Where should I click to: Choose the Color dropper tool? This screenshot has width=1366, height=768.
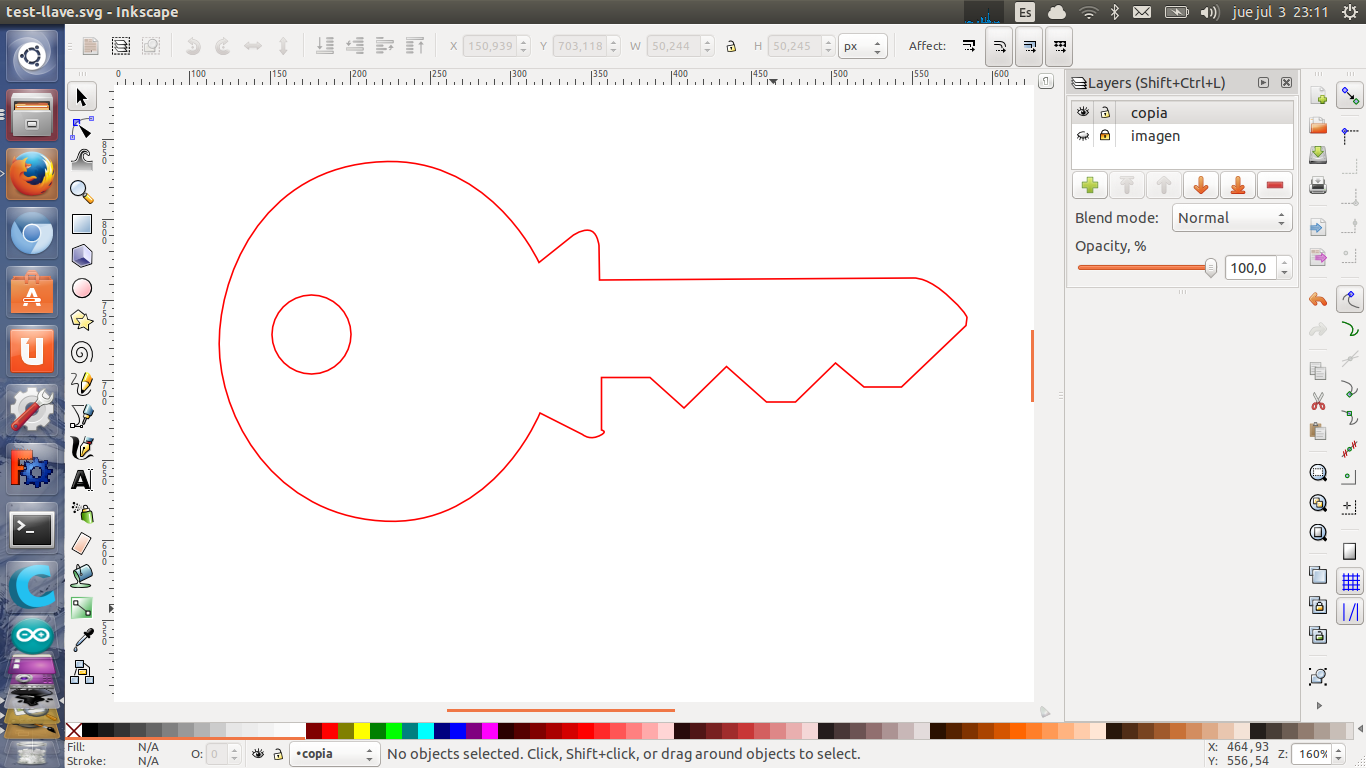[82, 639]
